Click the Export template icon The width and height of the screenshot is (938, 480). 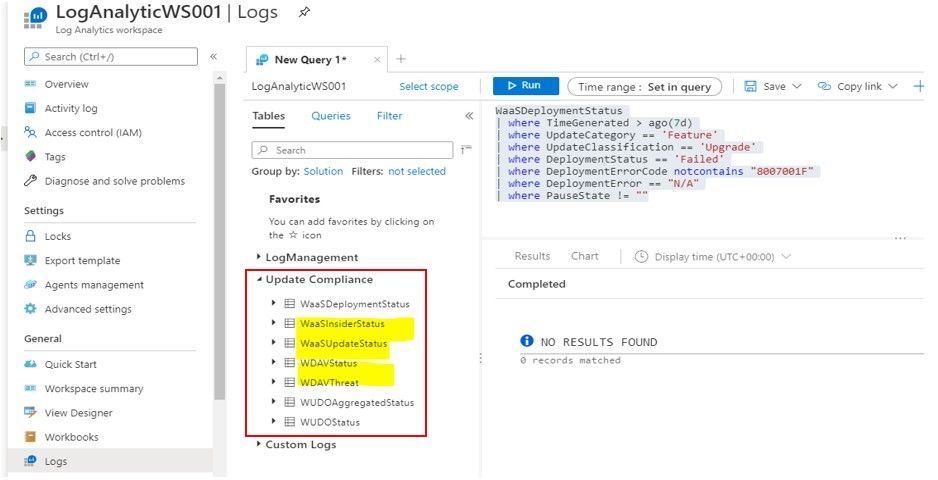click(x=31, y=260)
